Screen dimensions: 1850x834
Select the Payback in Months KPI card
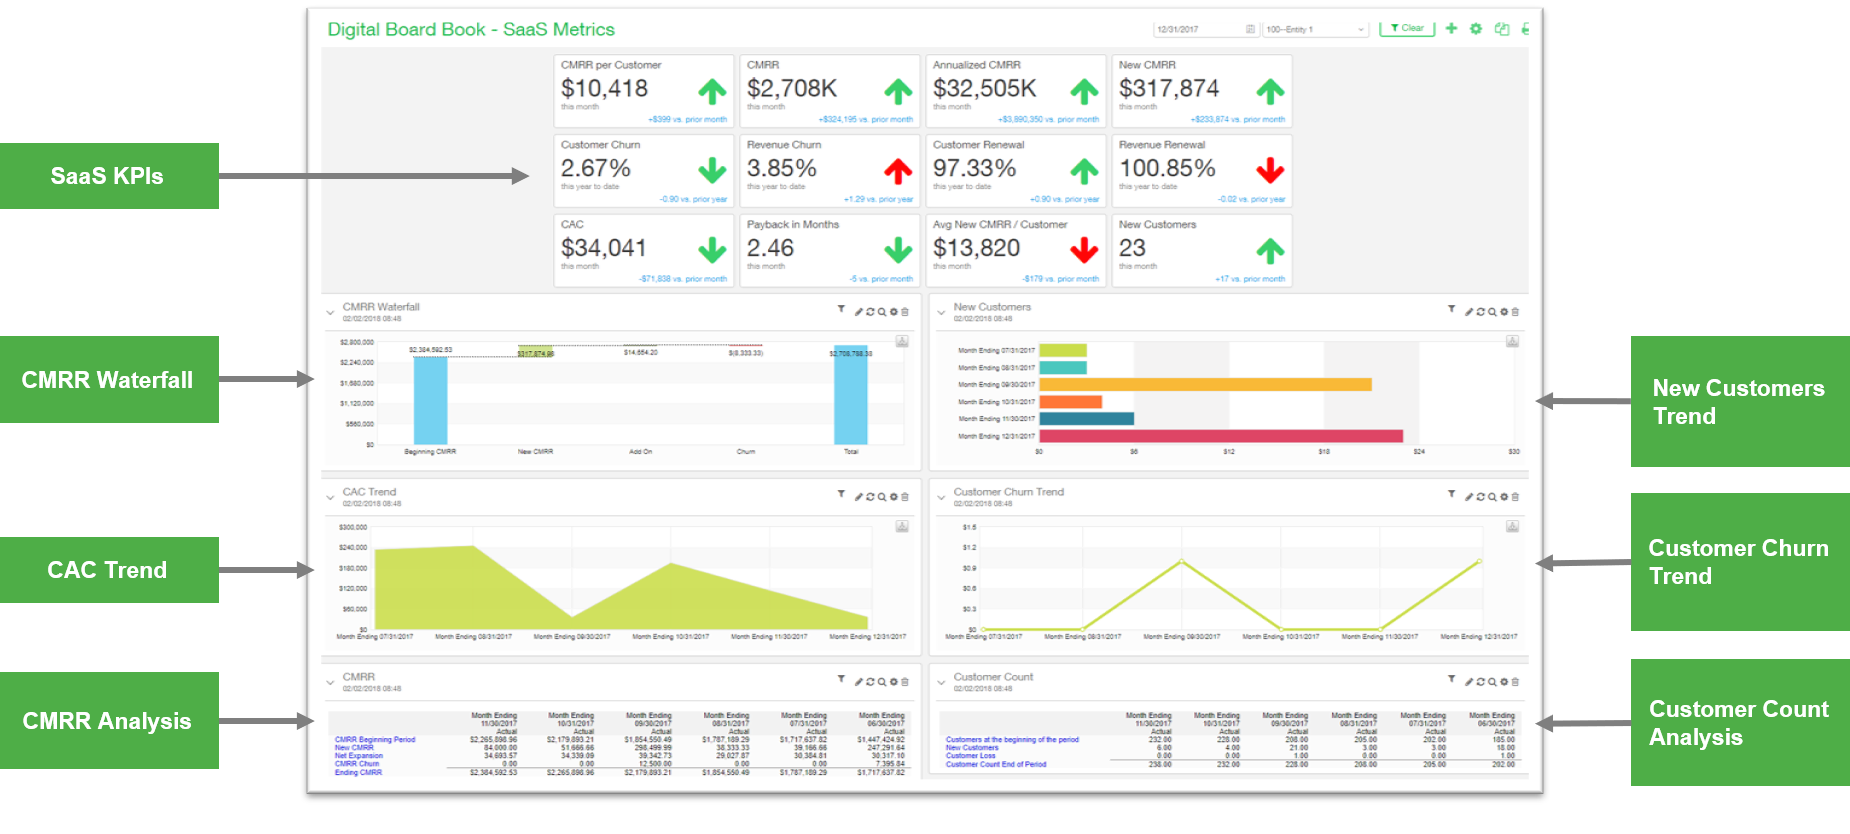(x=830, y=251)
